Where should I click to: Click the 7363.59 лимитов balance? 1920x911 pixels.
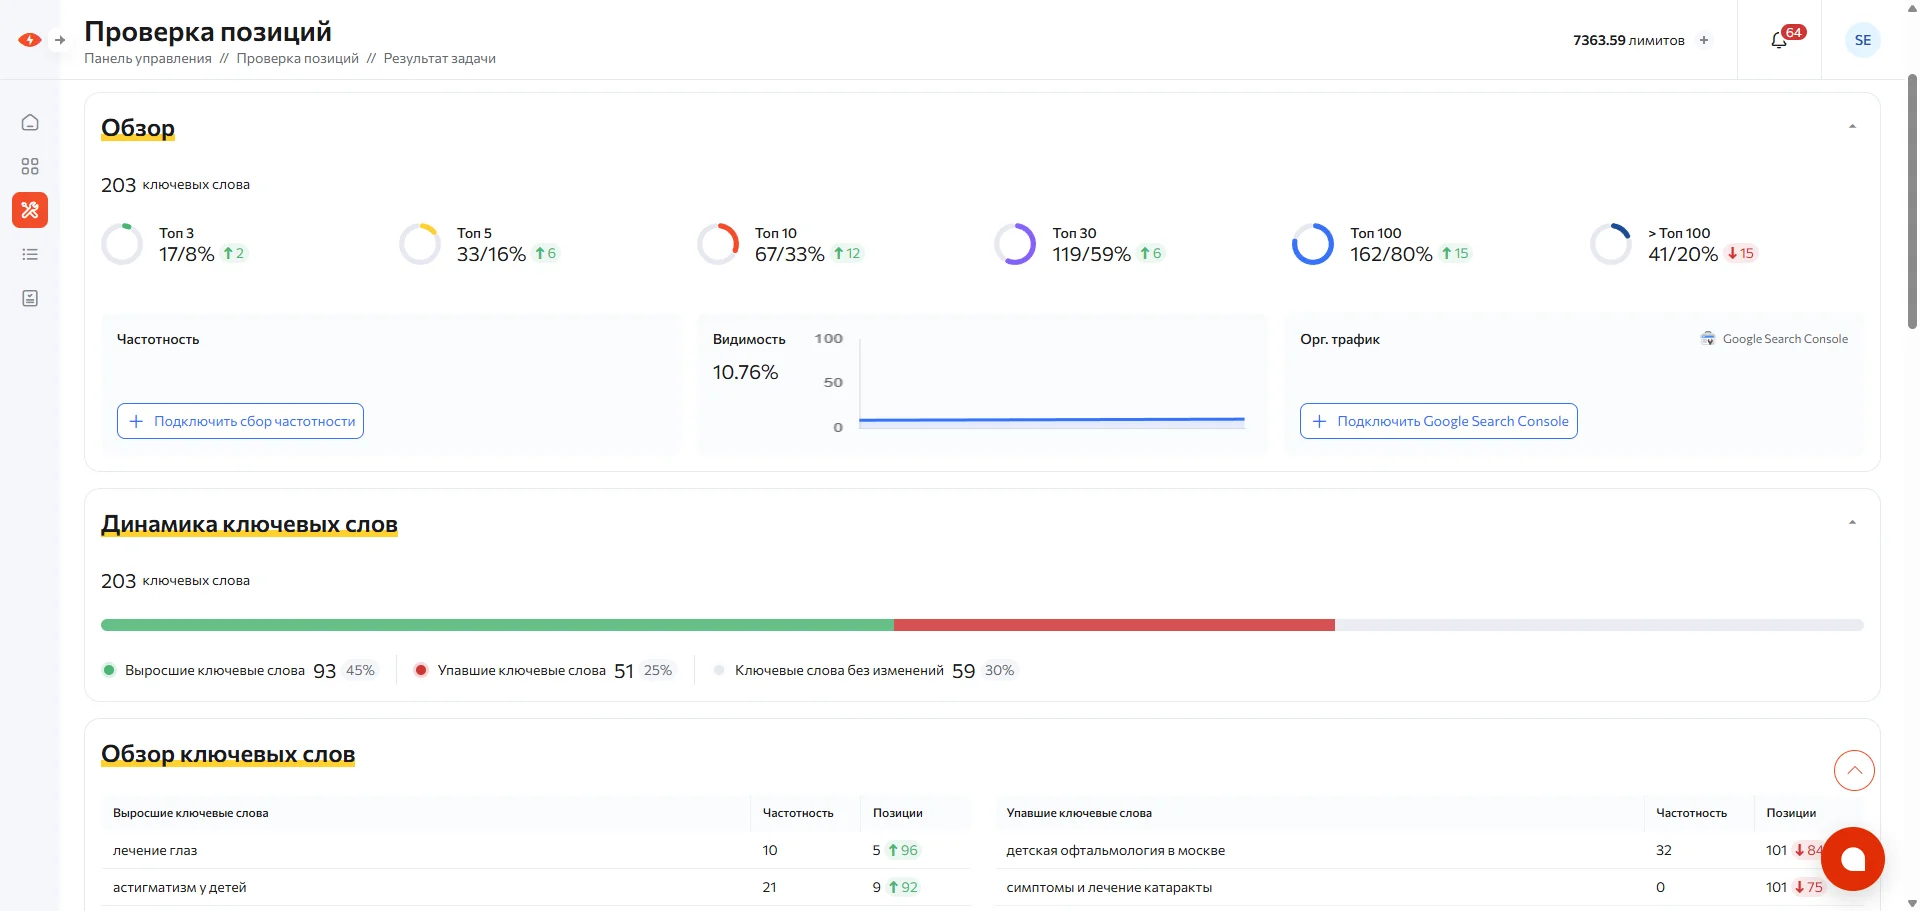1628,40
